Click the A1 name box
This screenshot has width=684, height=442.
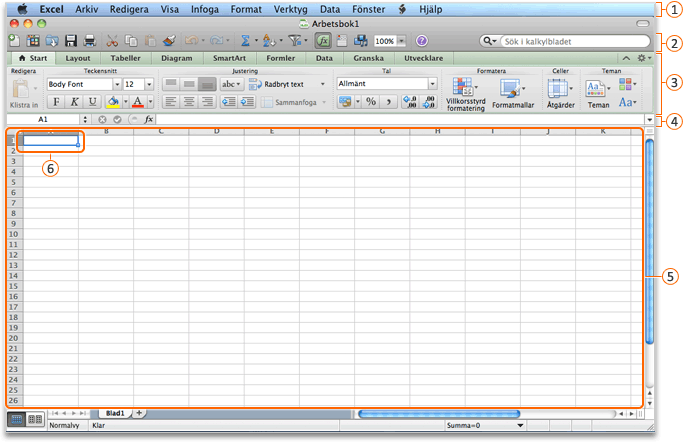pos(43,119)
